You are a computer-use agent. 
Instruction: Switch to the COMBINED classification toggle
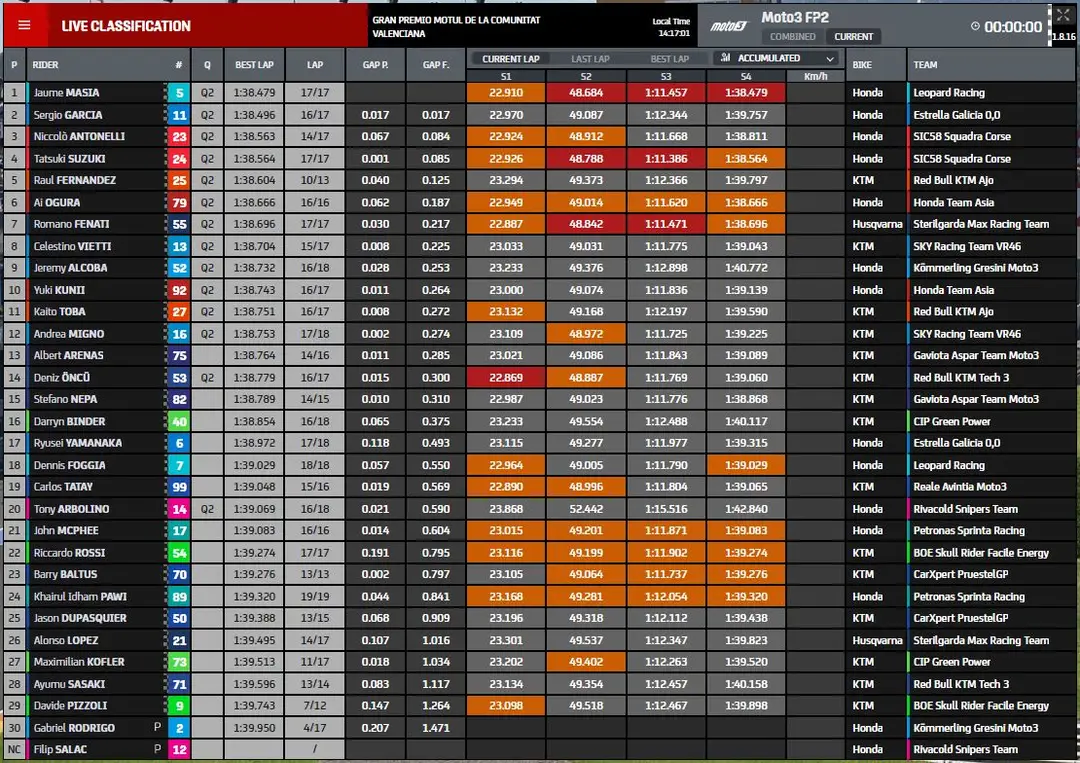coord(792,36)
